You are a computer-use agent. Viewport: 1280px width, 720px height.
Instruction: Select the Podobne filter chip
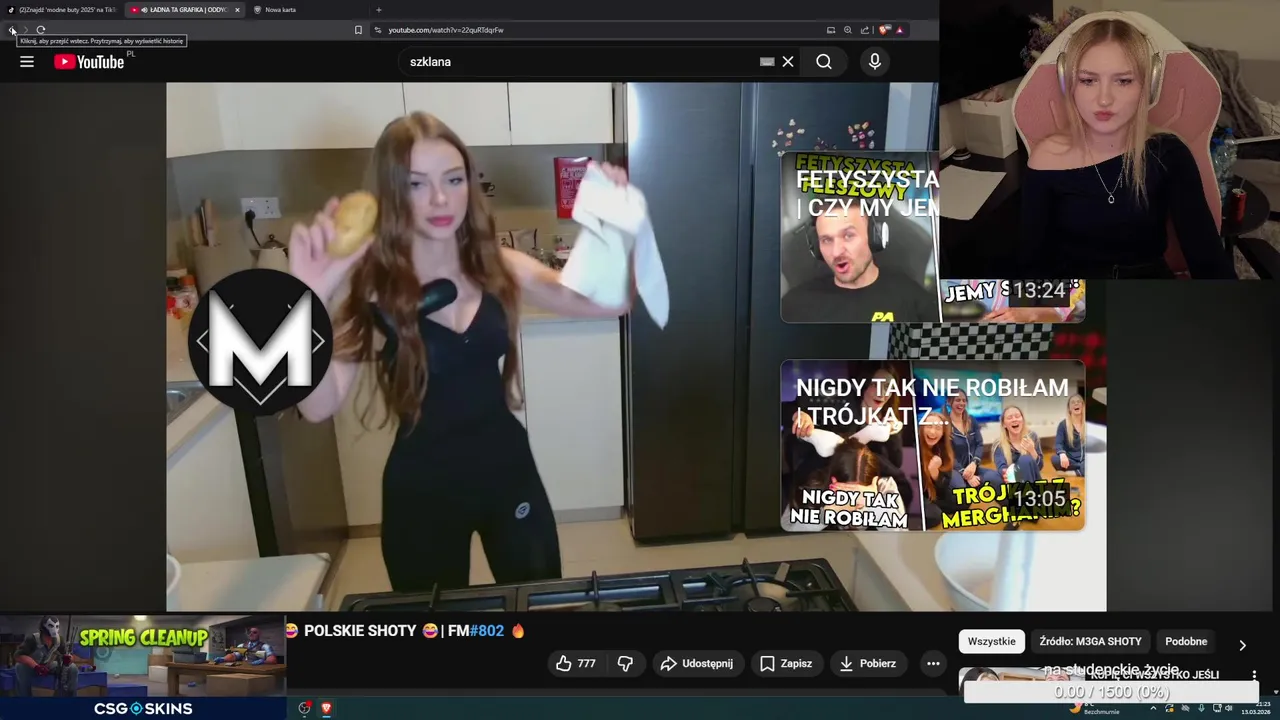1186,642
